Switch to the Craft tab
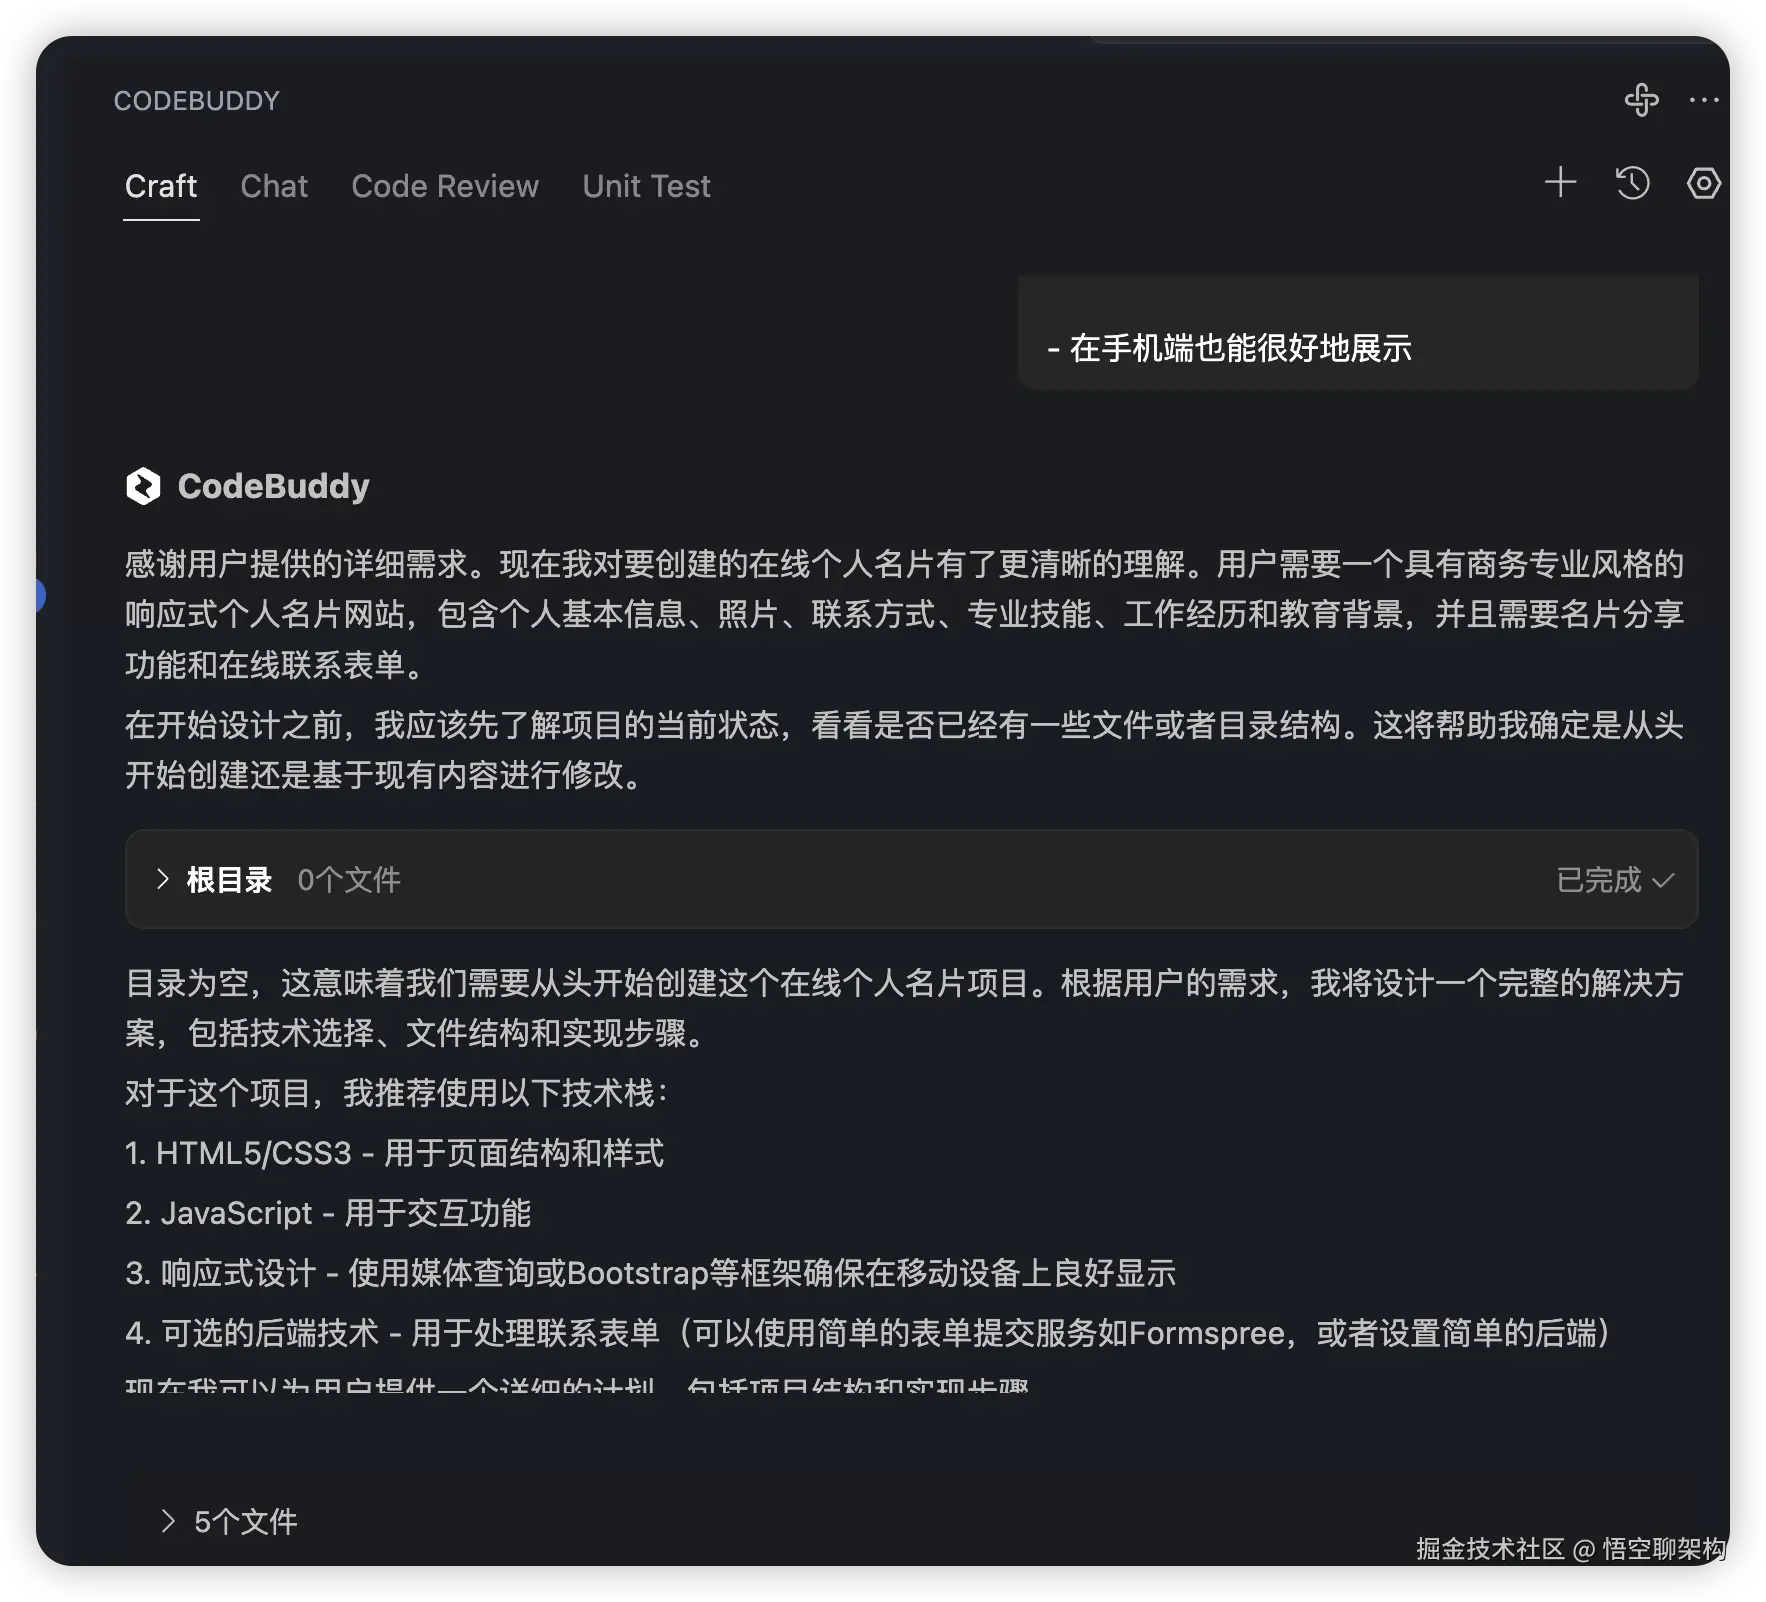1766x1602 pixels. (161, 186)
